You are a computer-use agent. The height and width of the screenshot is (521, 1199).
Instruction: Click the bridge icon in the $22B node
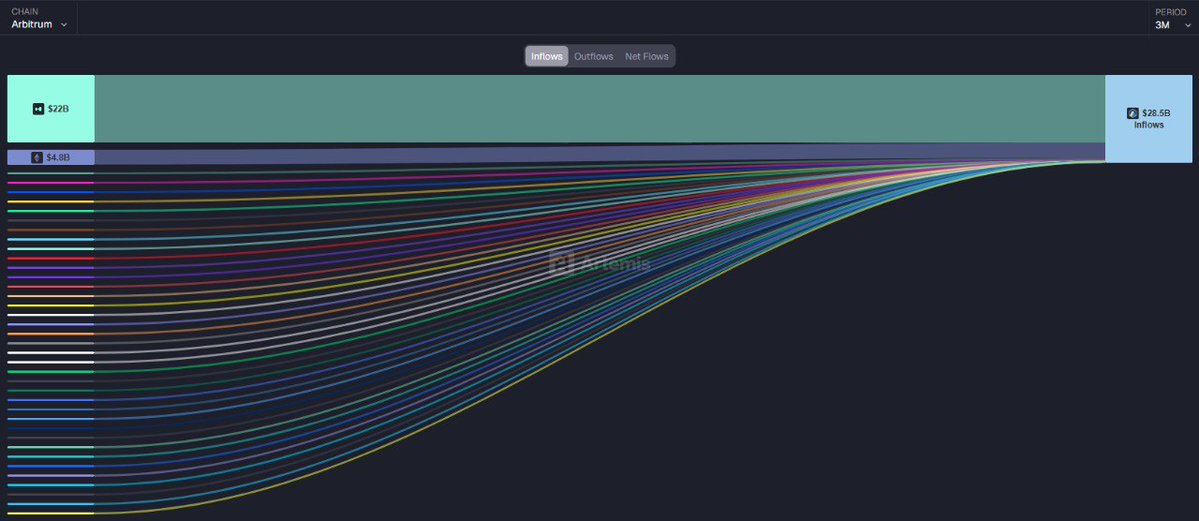click(x=39, y=108)
